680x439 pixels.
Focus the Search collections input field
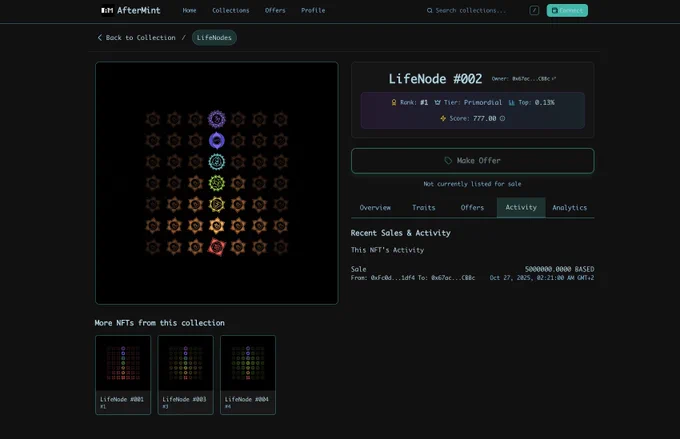[471, 10]
